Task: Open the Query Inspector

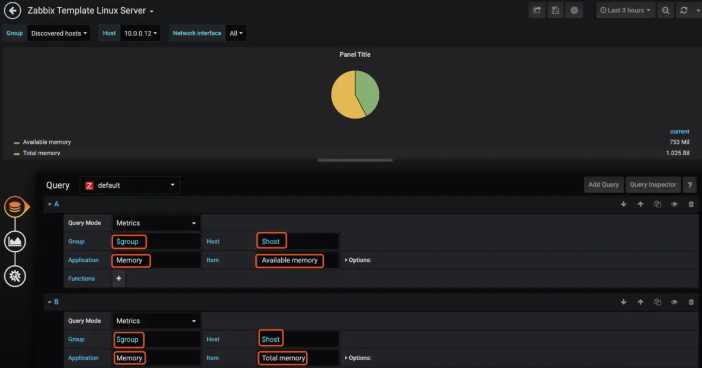Action: point(653,185)
